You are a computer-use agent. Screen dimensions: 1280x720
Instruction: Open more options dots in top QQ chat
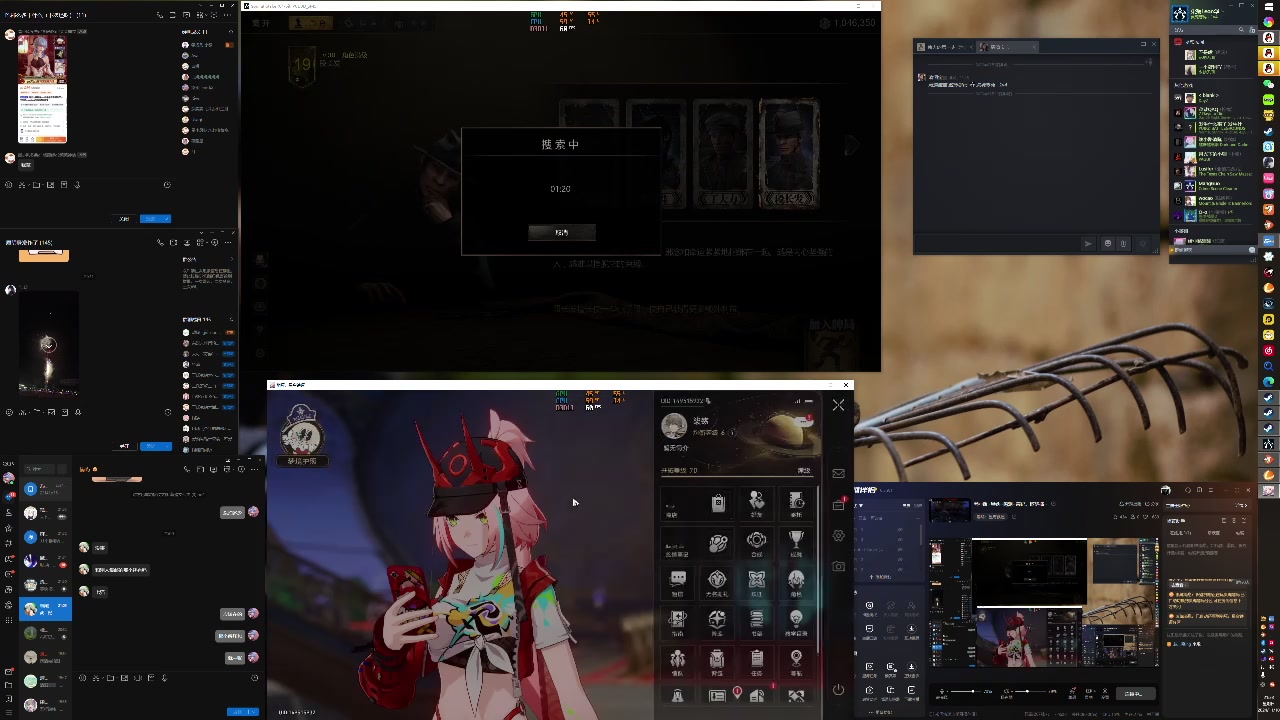(227, 15)
